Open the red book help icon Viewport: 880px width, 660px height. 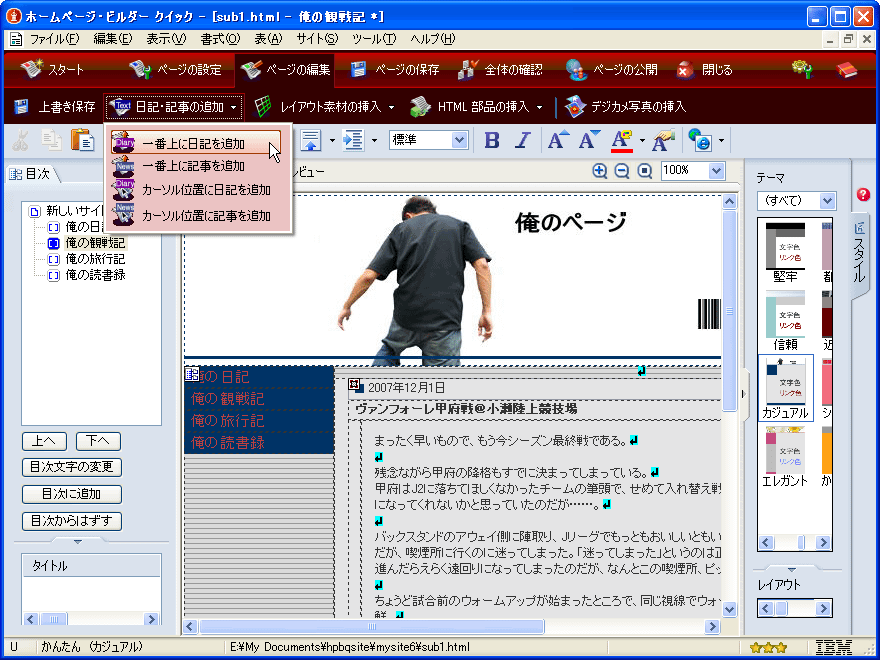click(846, 70)
